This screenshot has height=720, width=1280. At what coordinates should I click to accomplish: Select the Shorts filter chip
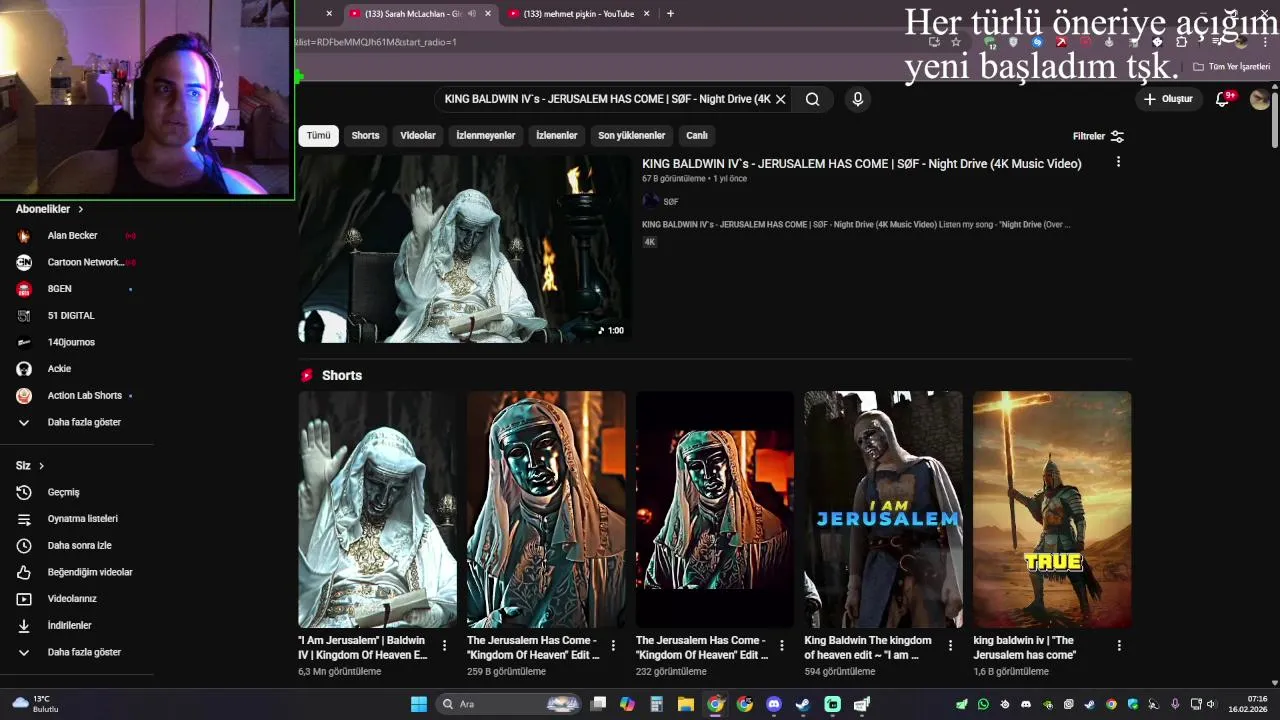[365, 135]
